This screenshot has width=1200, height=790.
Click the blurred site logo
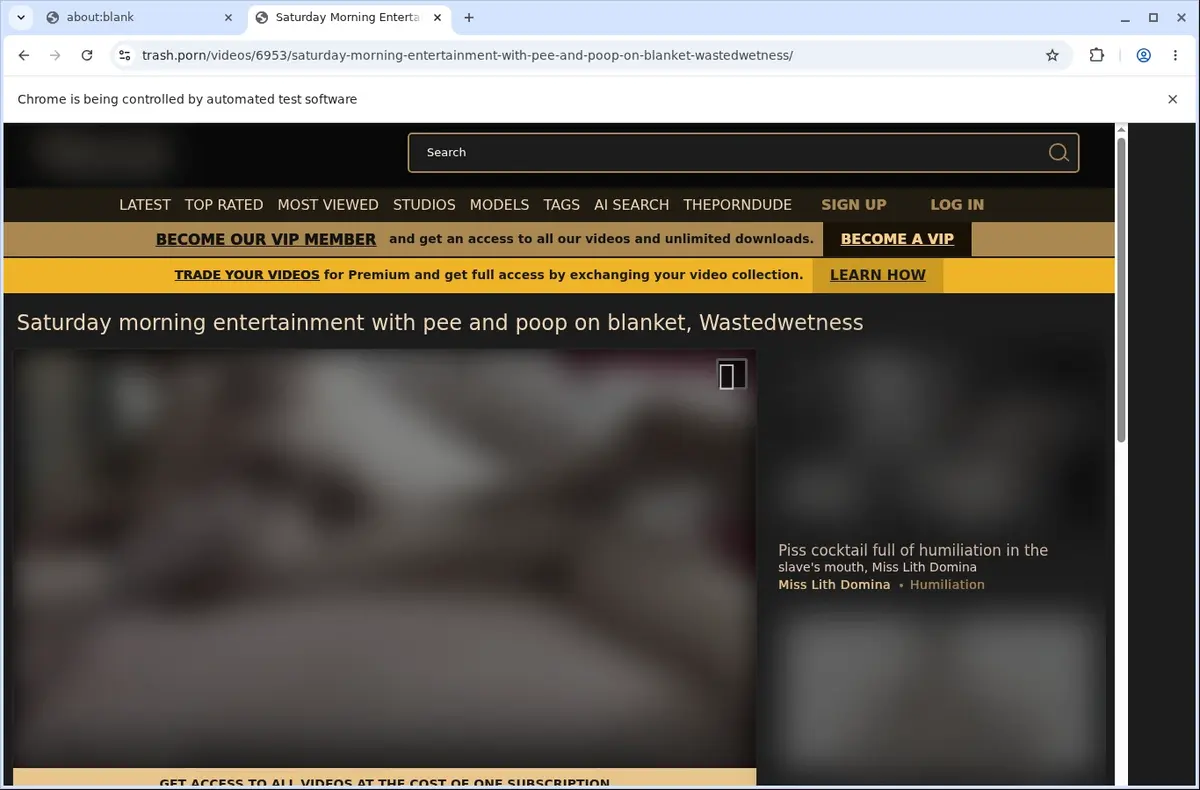[x=103, y=153]
